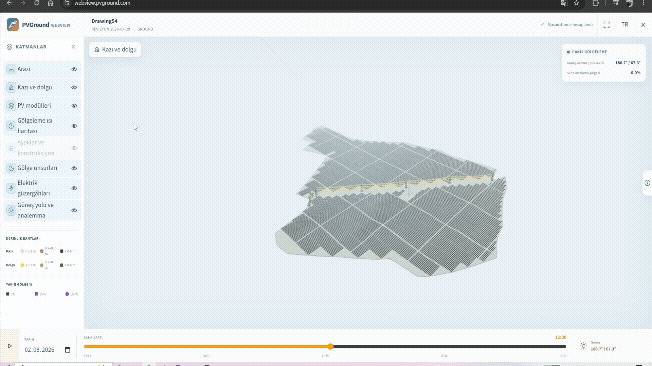Bookmark this page with star icon
The width and height of the screenshot is (652, 366).
click(576, 3)
